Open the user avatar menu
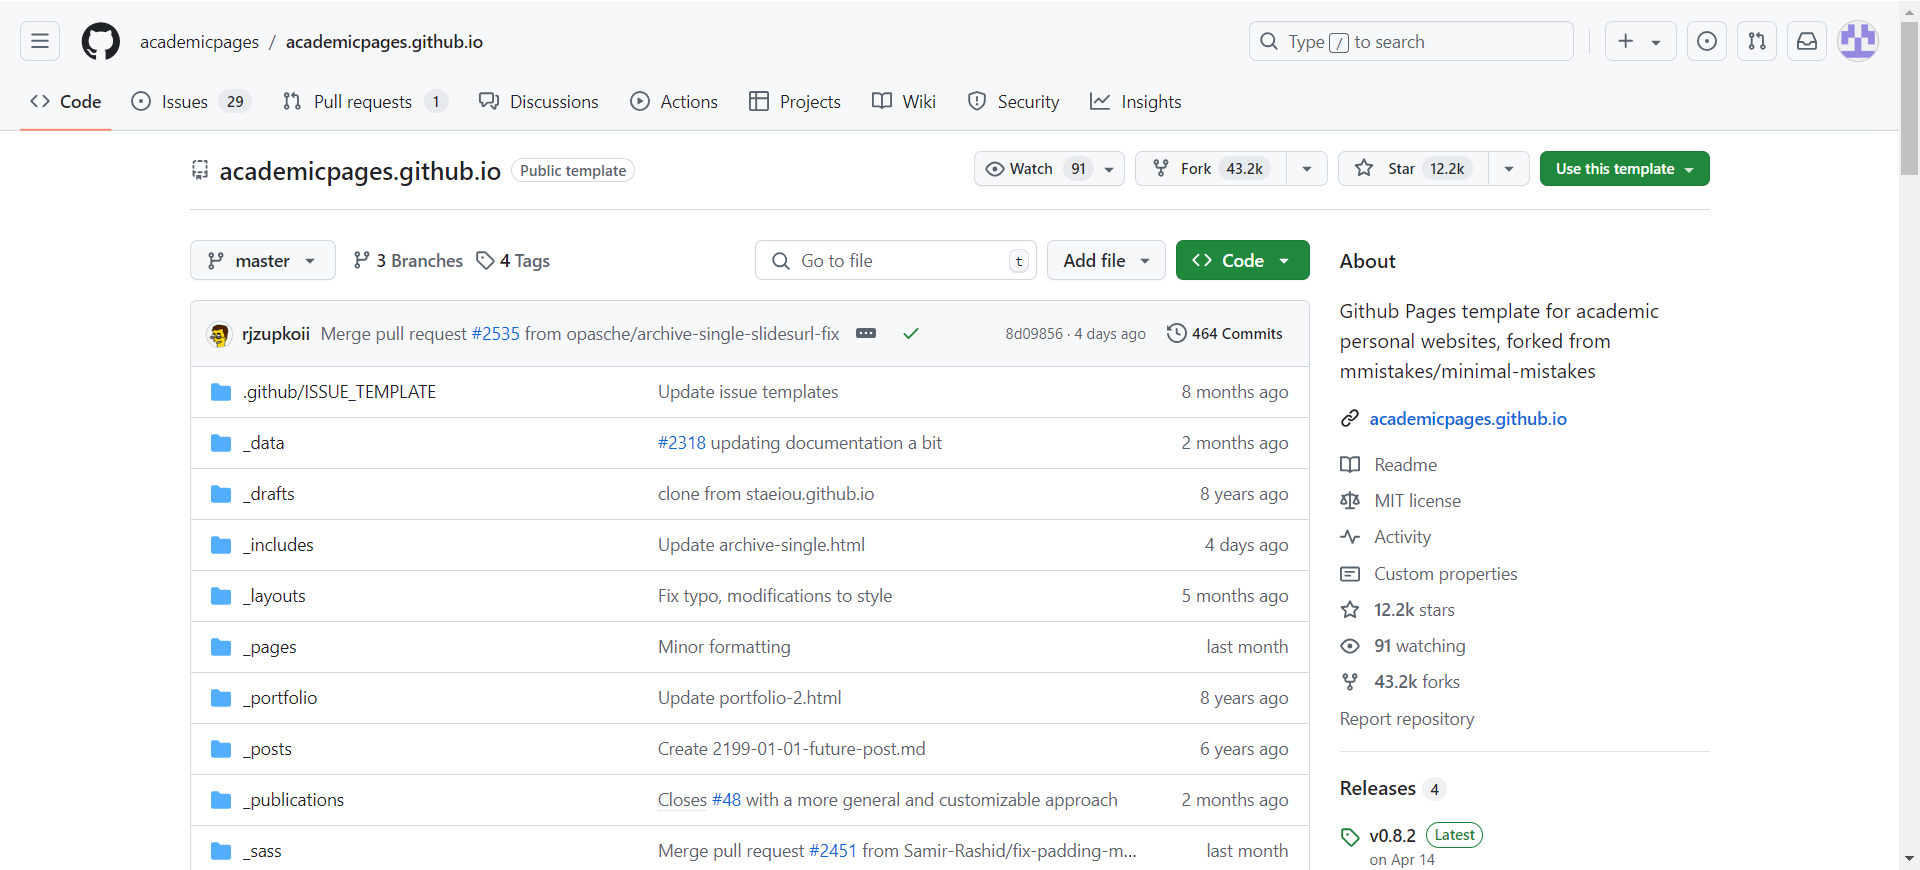 click(1858, 41)
